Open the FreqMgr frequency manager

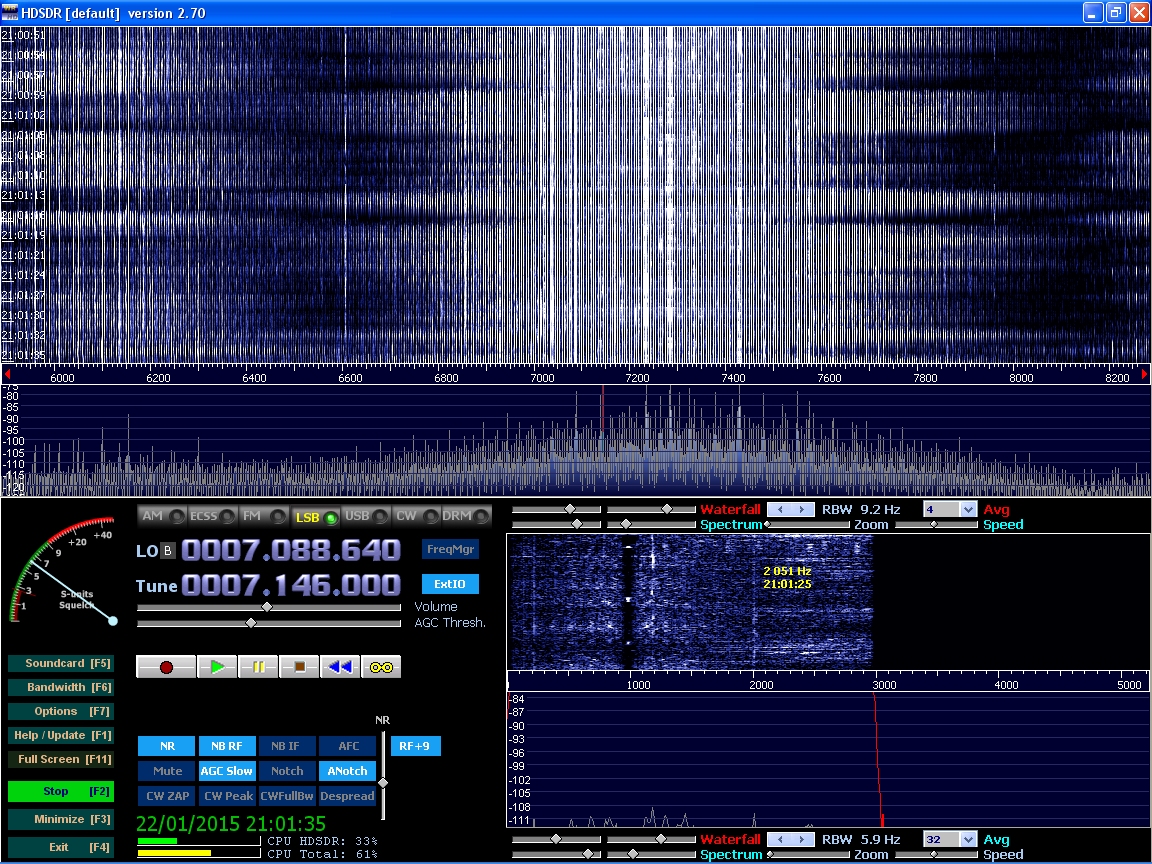[450, 549]
